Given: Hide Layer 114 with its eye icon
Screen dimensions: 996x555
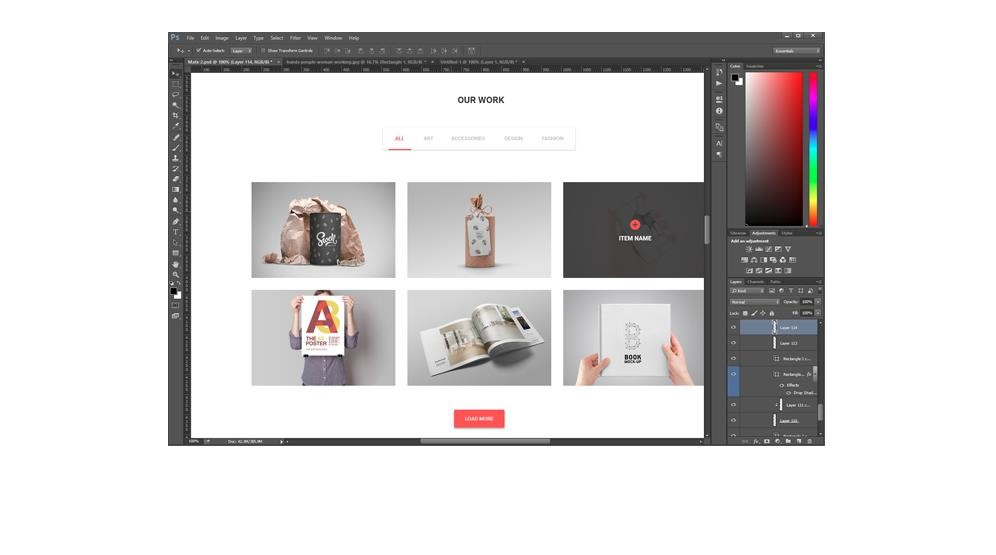Looking at the screenshot, I should click(x=733, y=327).
